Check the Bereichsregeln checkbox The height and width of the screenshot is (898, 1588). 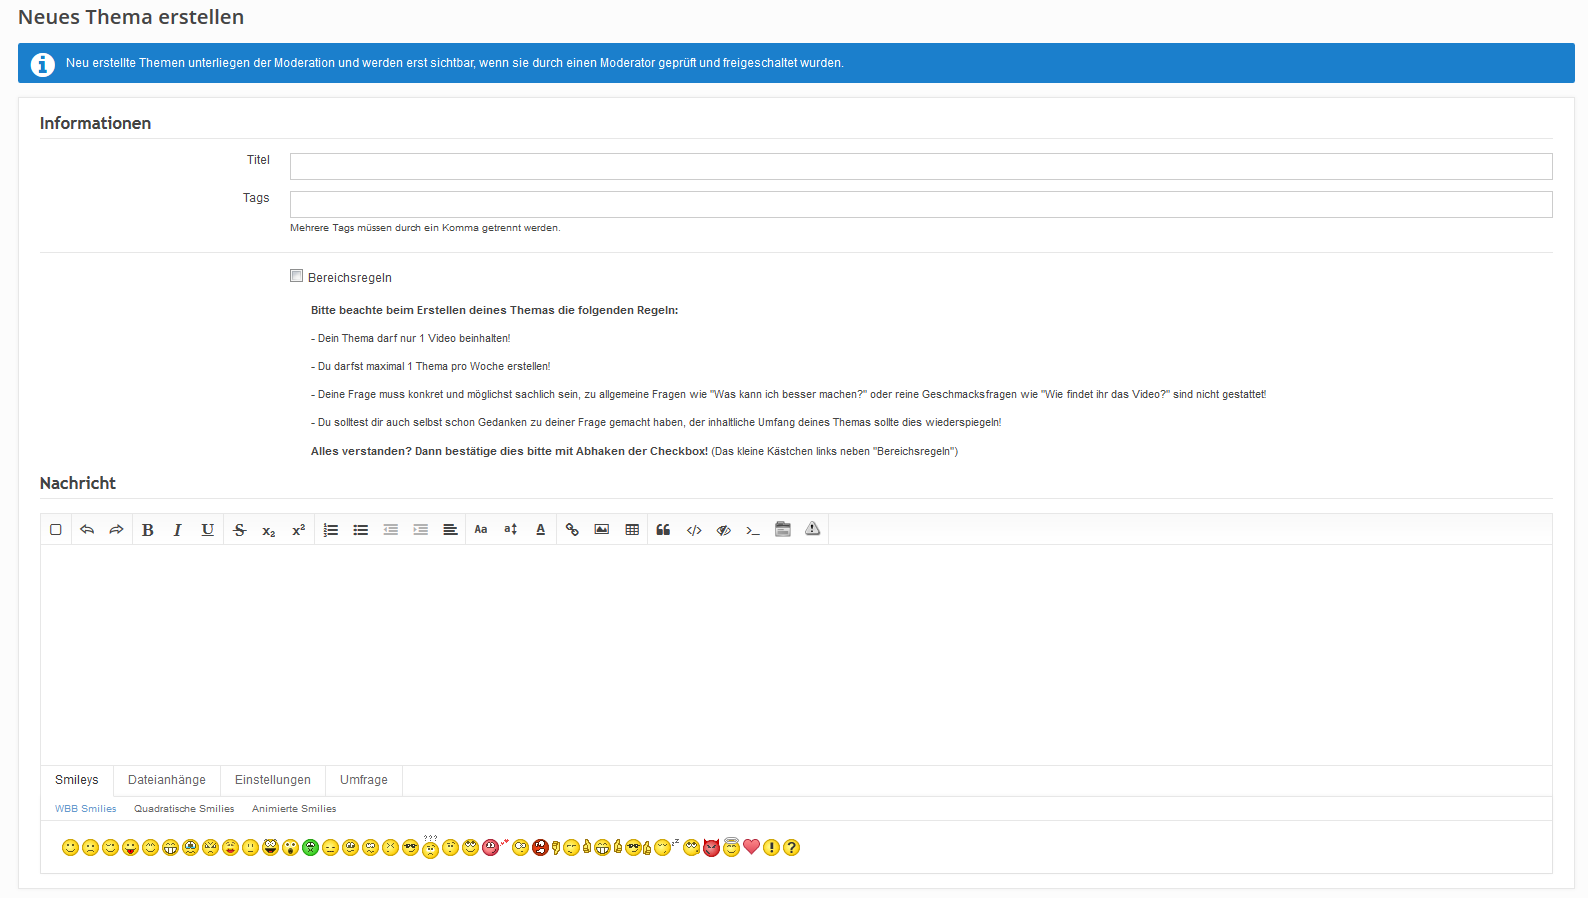(x=297, y=276)
